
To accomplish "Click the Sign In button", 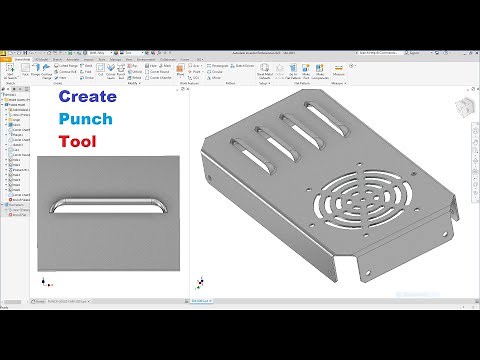I will click(413, 53).
